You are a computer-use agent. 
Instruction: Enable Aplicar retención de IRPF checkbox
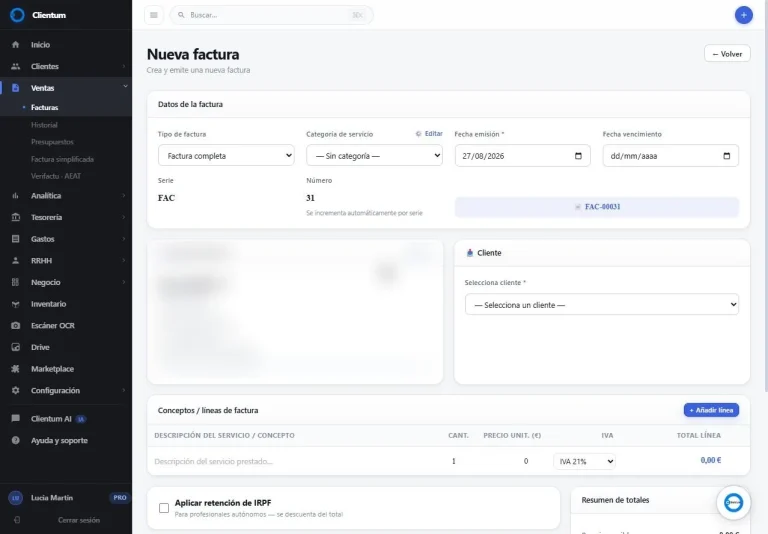(x=164, y=508)
